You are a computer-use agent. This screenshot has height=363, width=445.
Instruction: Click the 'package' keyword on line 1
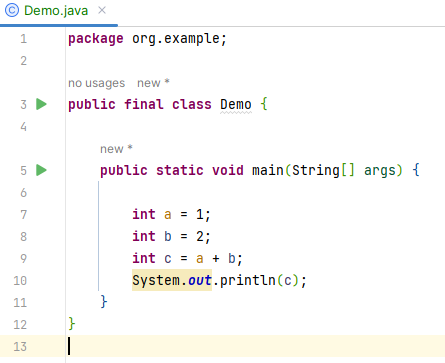click(96, 39)
